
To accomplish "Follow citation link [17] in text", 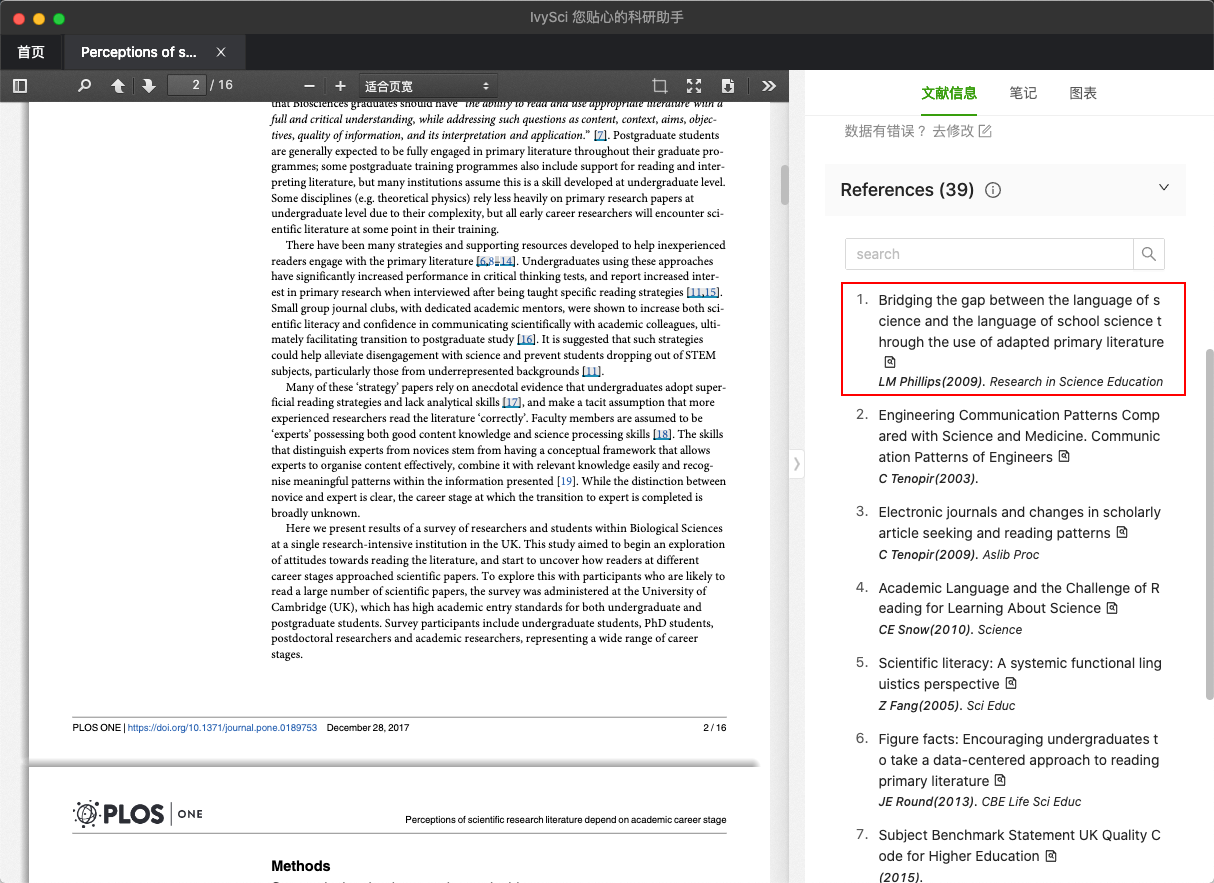I will pos(512,403).
